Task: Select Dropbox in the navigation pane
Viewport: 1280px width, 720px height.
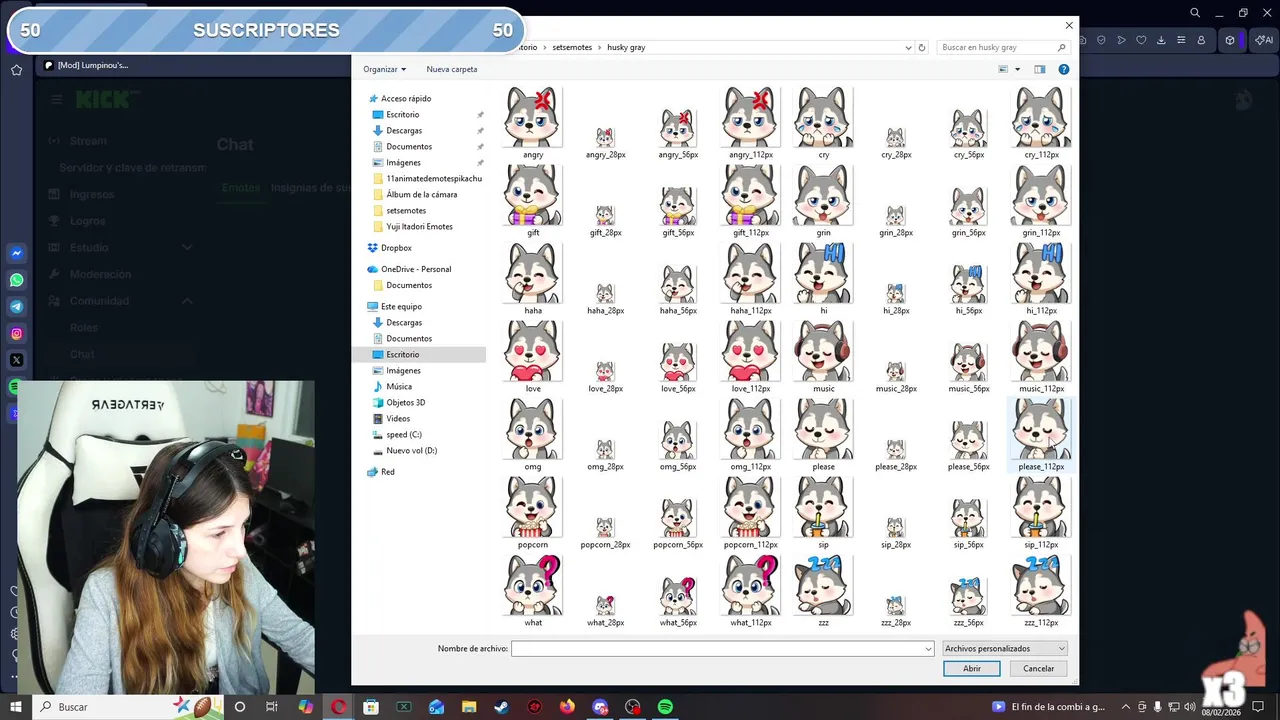Action: pos(396,248)
